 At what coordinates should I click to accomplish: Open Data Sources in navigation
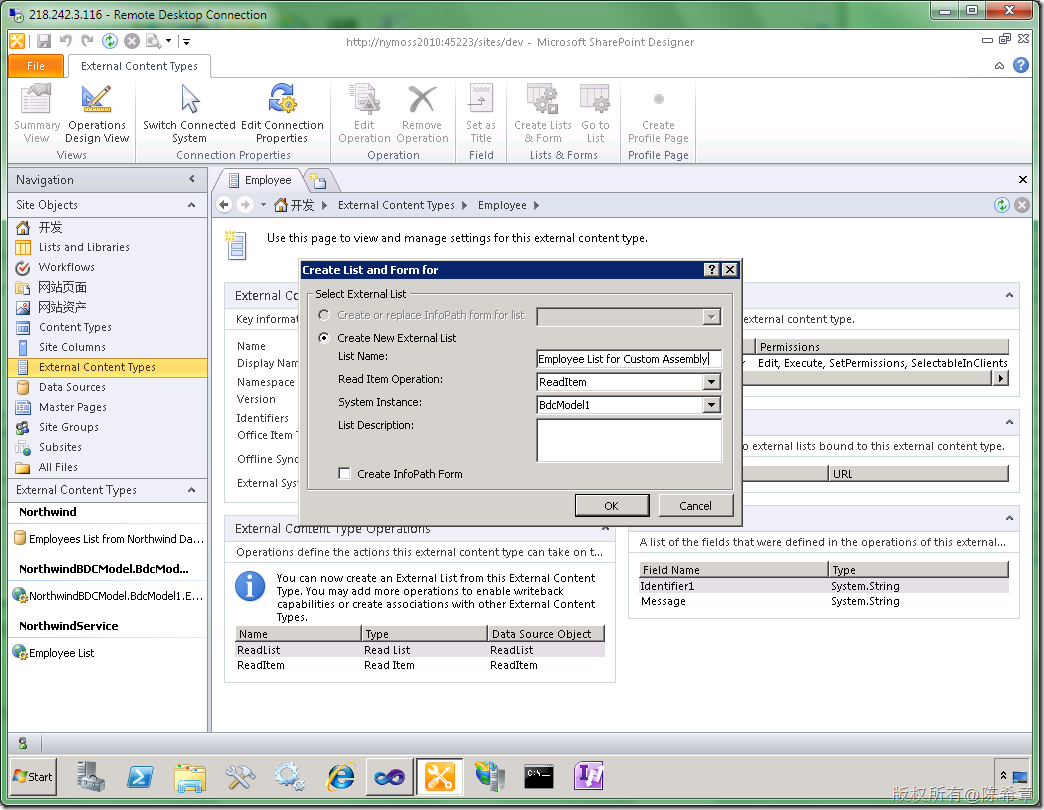tap(72, 387)
